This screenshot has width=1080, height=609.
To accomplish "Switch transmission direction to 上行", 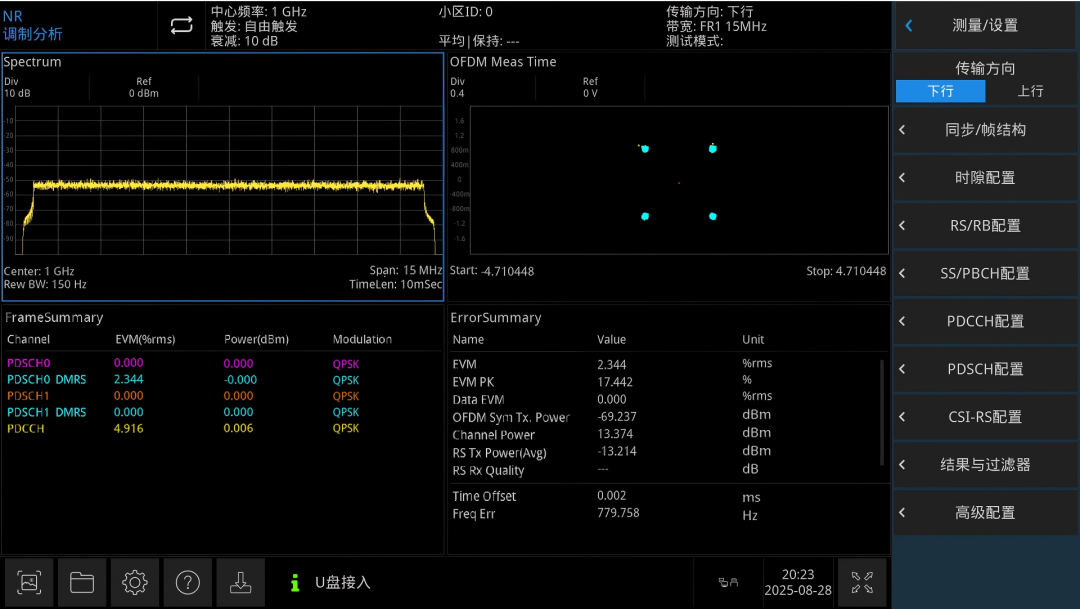I will [1030, 91].
